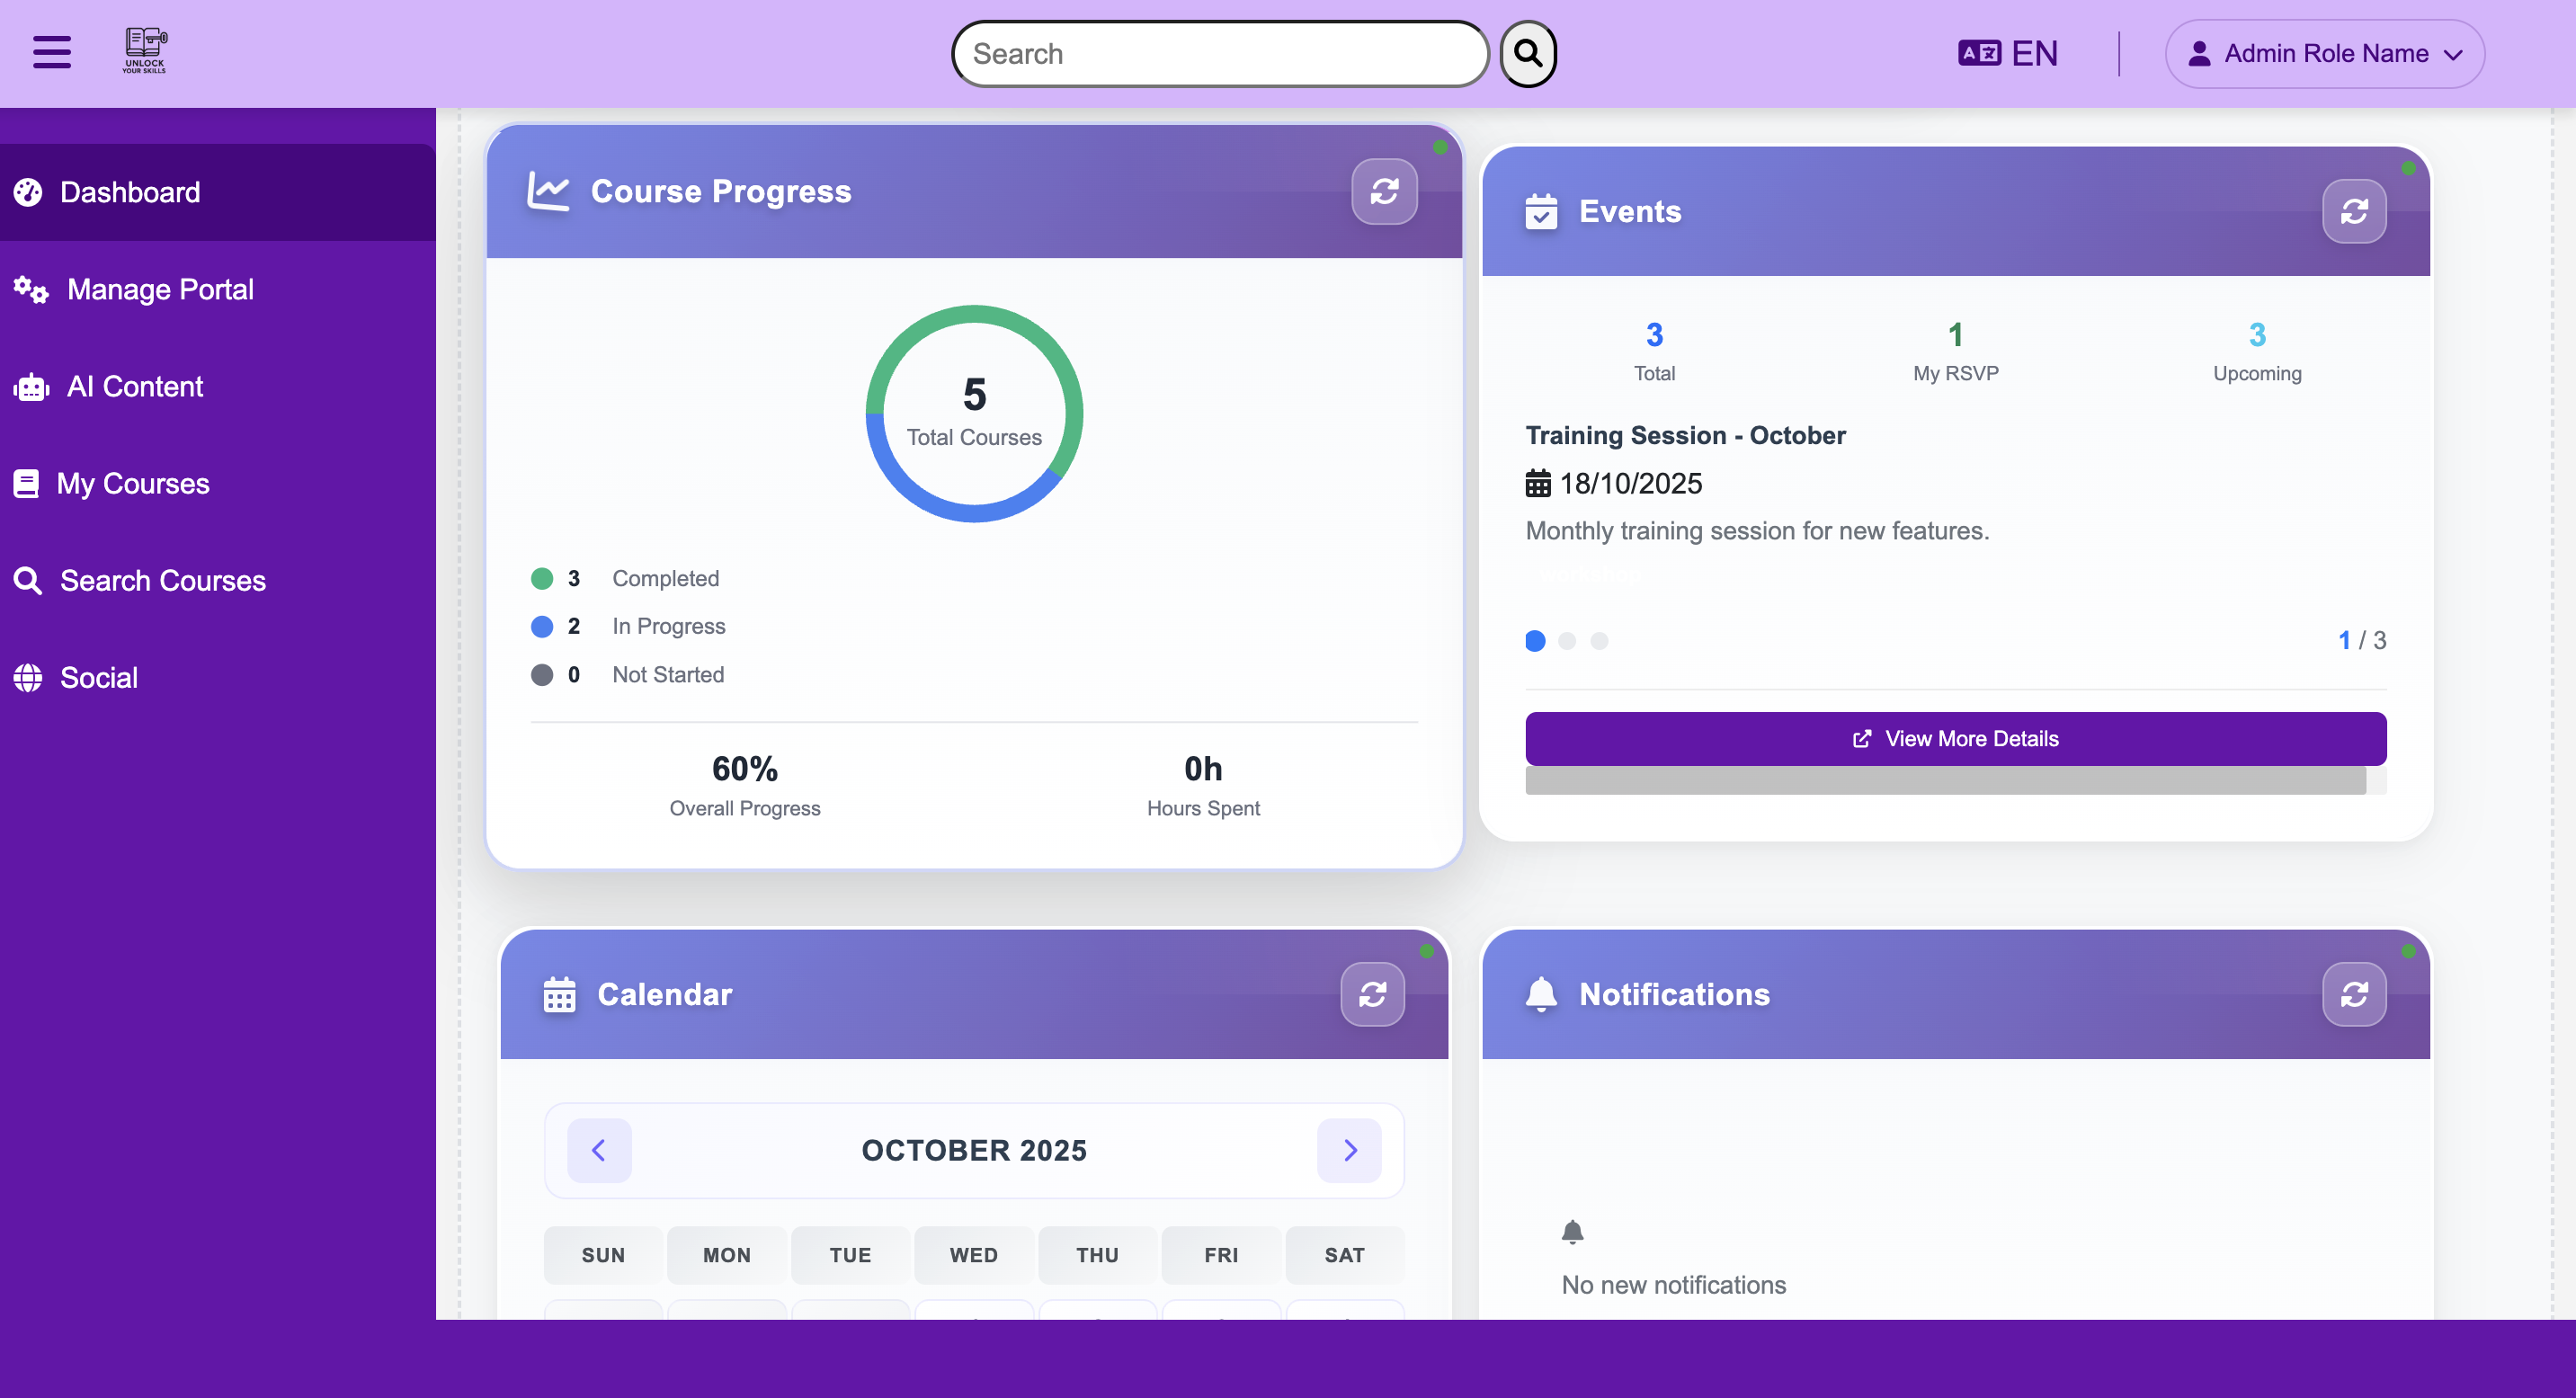Click the search submit button
The height and width of the screenshot is (1398, 2576).
tap(1527, 53)
